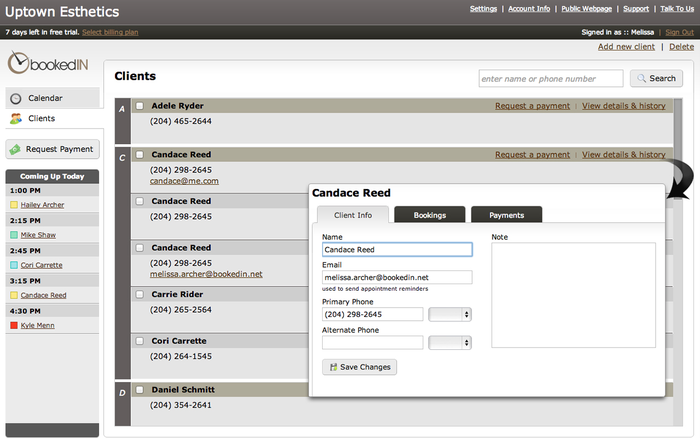This screenshot has width=700, height=438.
Task: Tick the Carrie Rider checkbox
Action: coord(140,296)
